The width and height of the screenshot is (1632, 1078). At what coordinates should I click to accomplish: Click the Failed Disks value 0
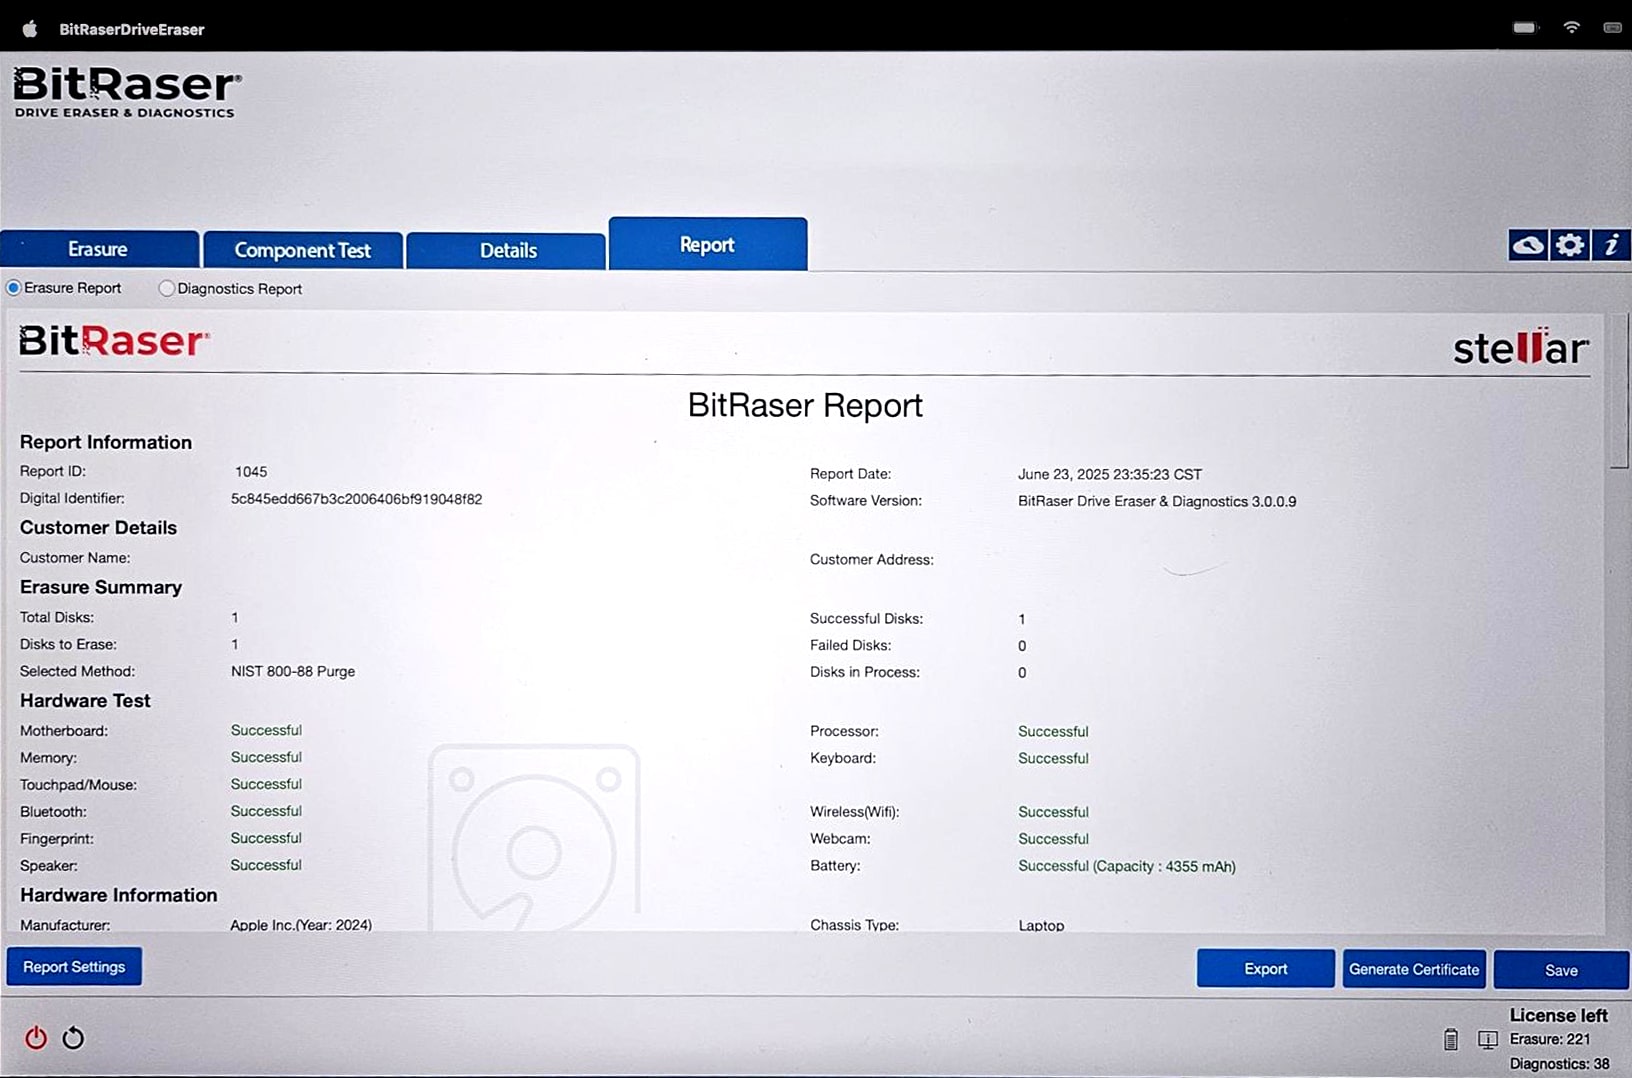pos(1022,646)
